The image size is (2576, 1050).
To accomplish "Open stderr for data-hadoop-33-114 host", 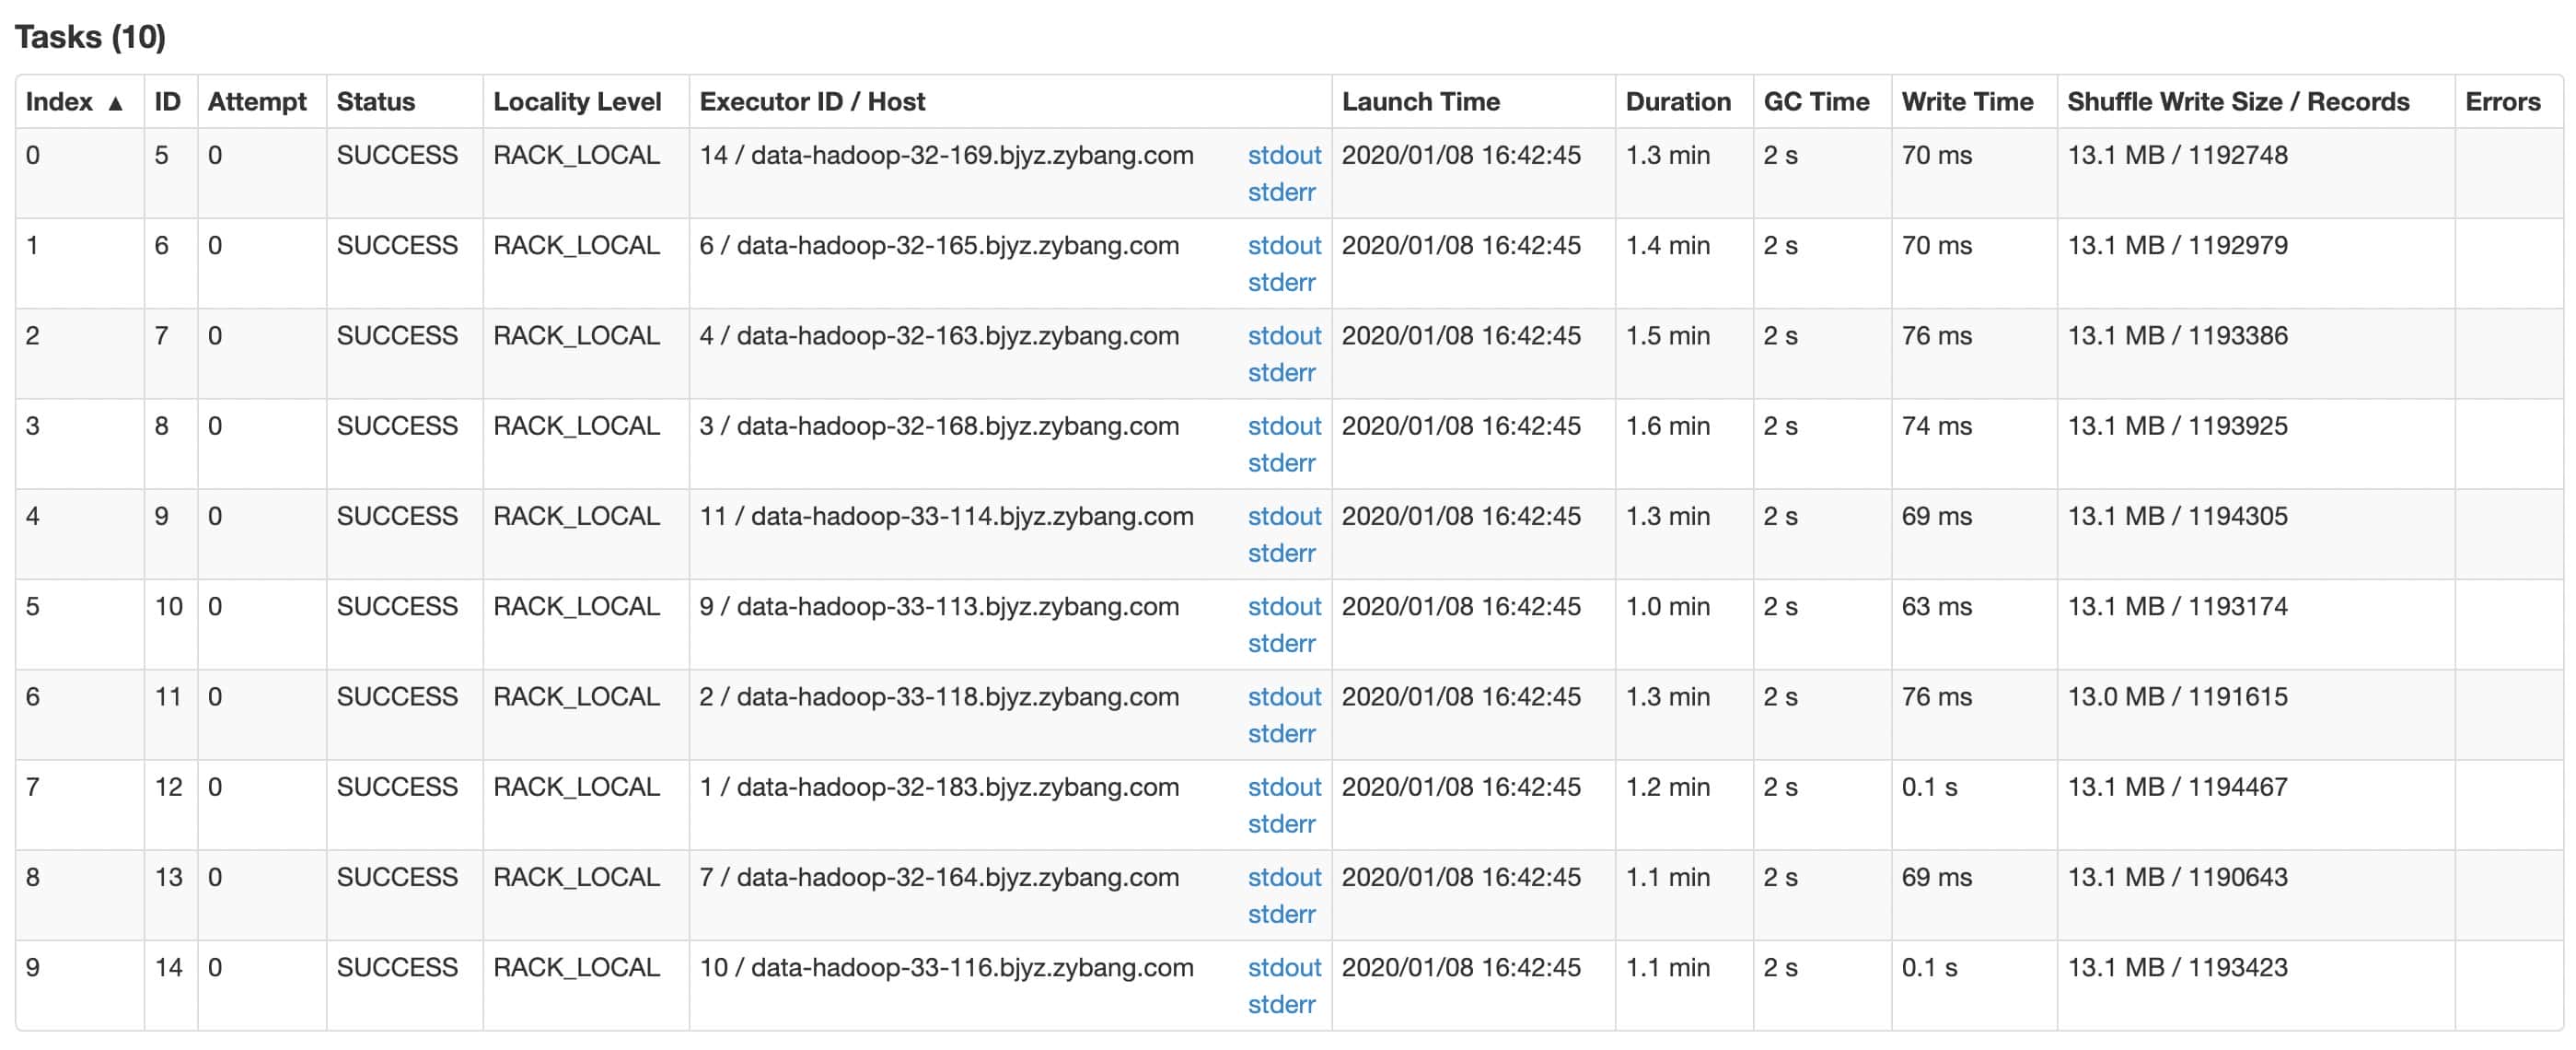I will click(x=1281, y=554).
